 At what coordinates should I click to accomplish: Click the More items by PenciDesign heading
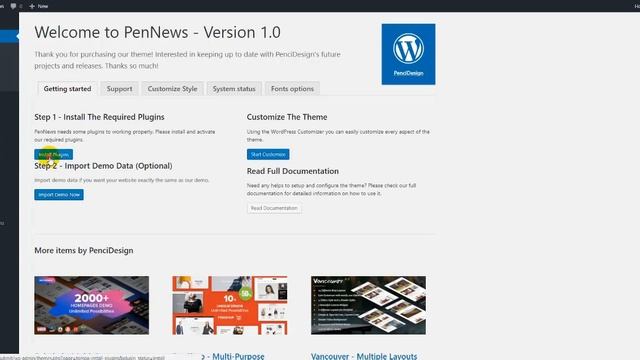(84, 250)
